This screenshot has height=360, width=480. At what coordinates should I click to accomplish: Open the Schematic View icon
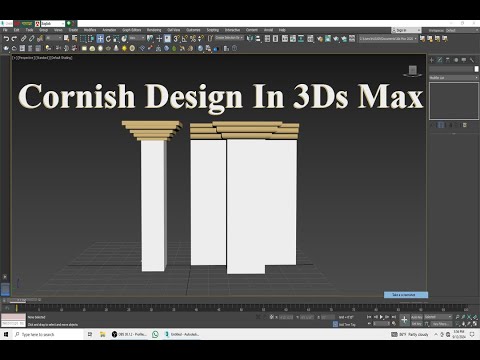pyautogui.click(x=301, y=39)
